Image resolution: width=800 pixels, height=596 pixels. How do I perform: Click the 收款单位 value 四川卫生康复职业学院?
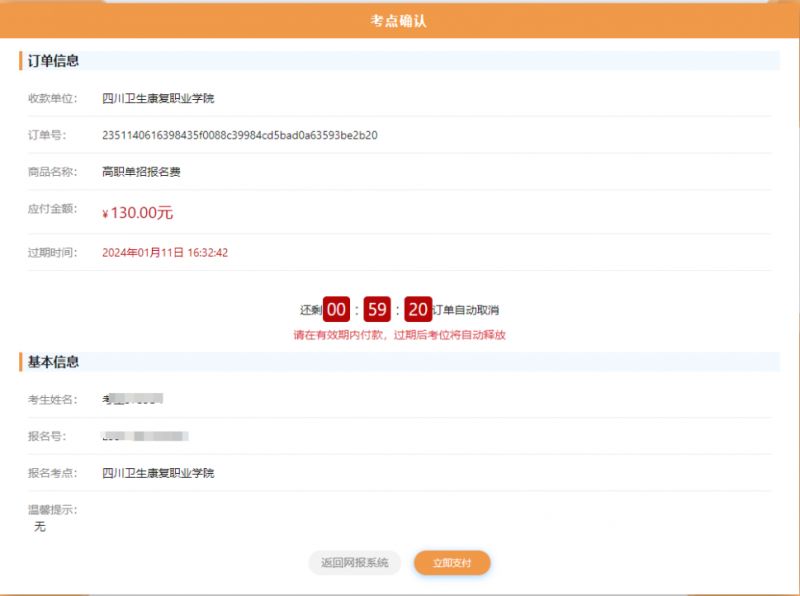click(158, 98)
